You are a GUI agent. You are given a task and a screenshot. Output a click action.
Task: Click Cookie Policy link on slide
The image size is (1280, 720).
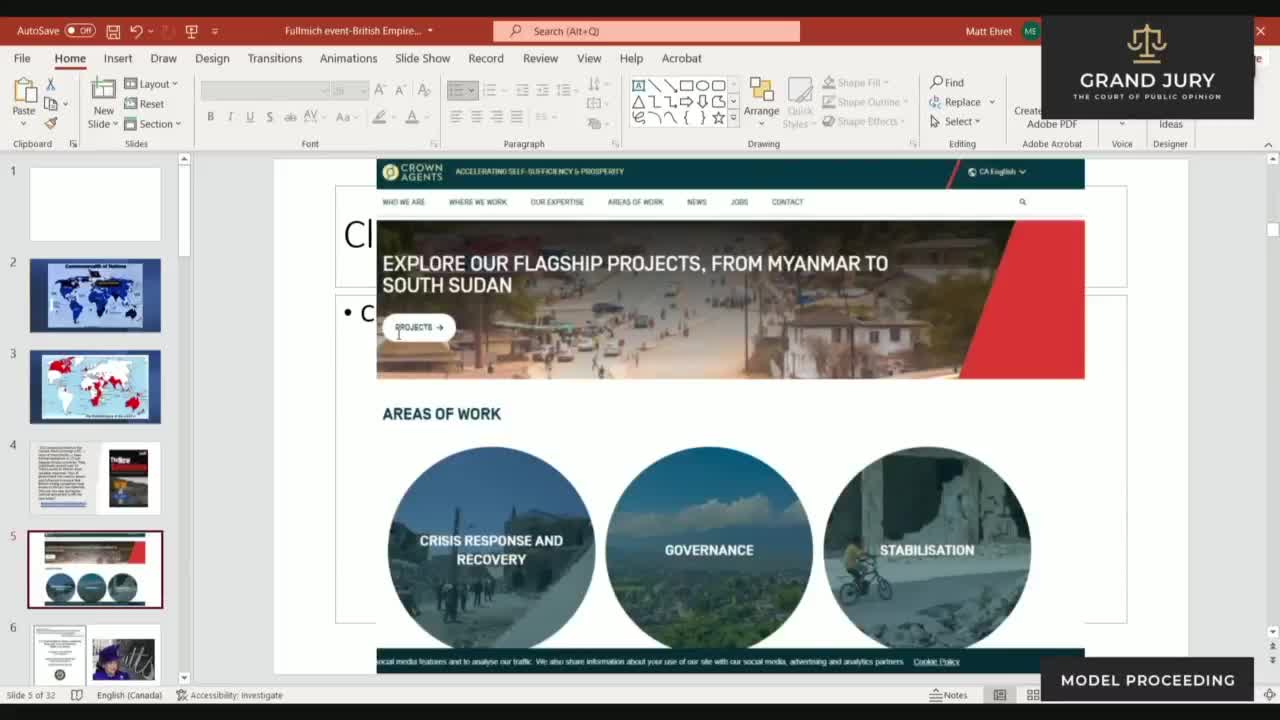pyautogui.click(x=936, y=661)
